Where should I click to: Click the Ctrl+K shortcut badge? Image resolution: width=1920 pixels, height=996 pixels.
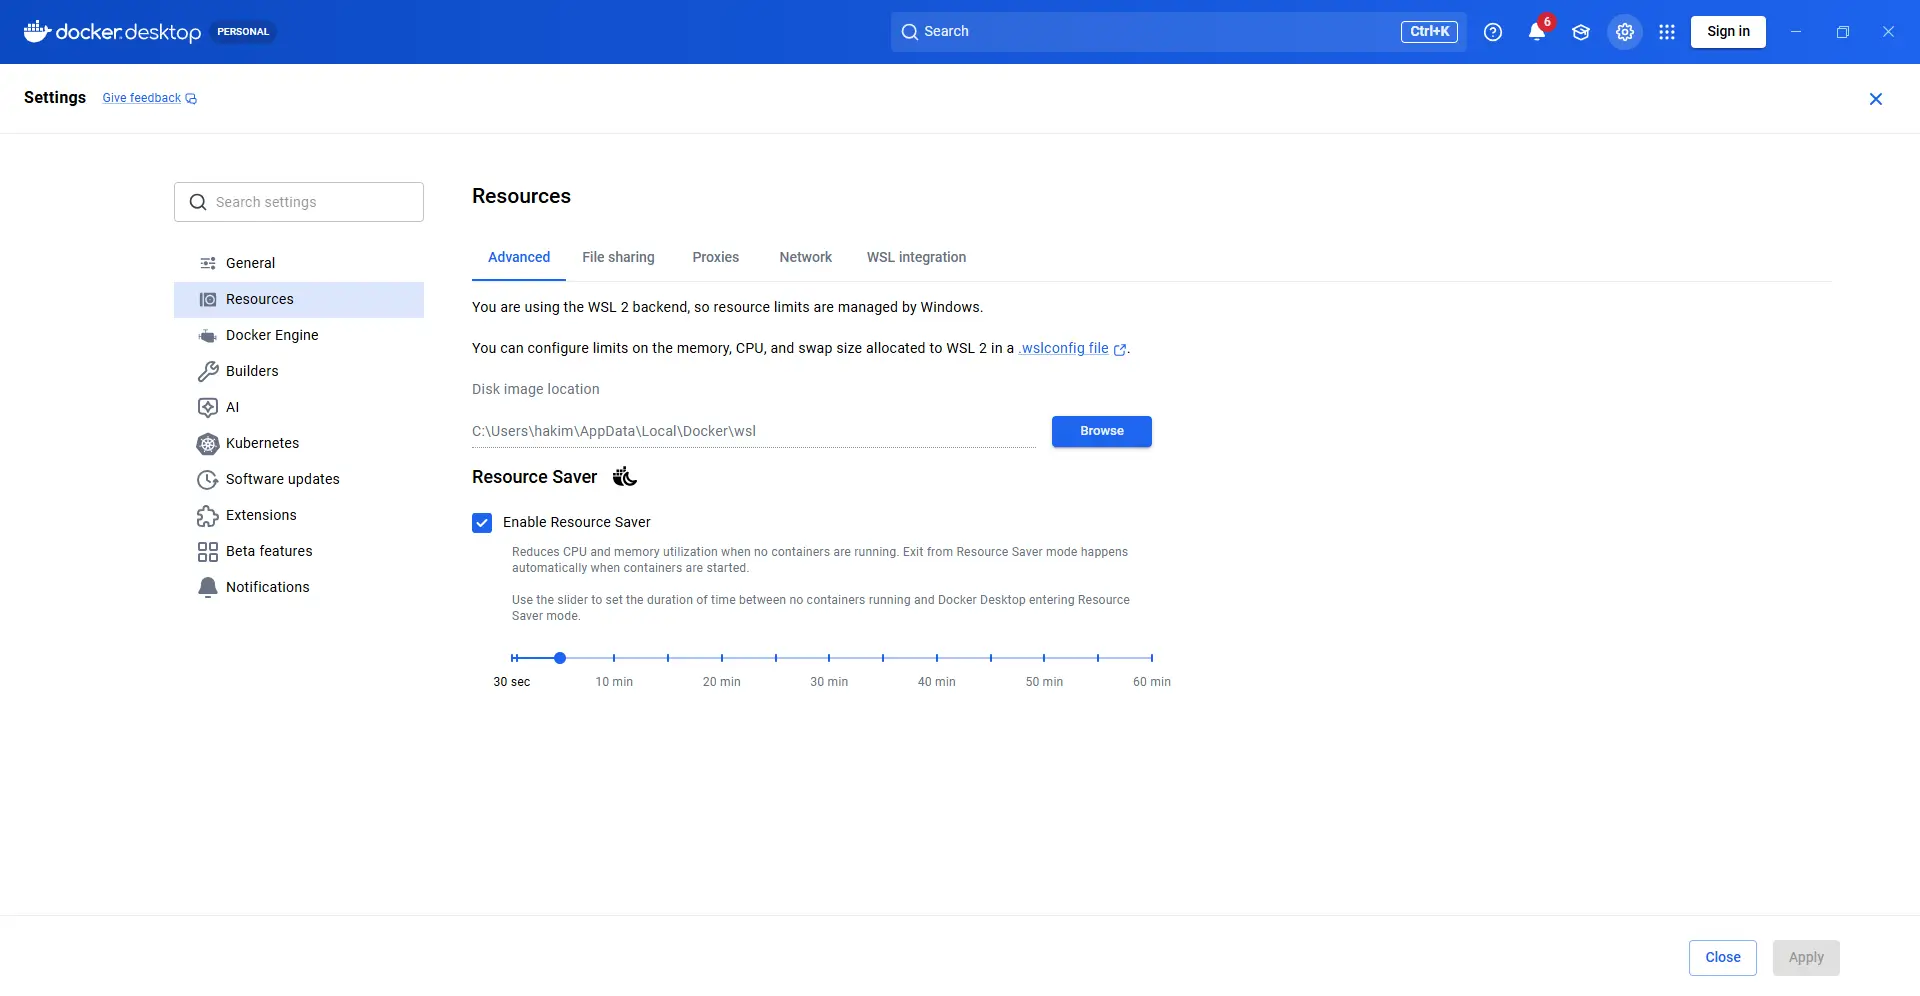(x=1430, y=32)
